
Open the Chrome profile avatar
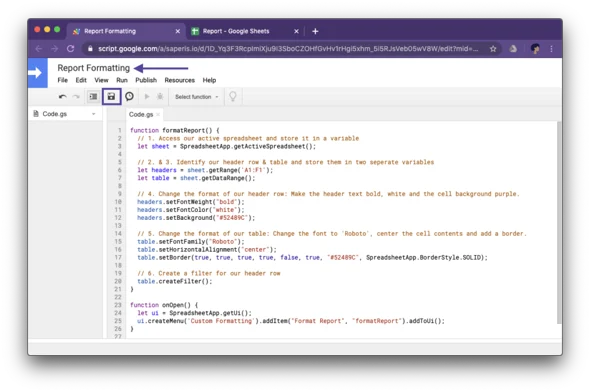(535, 49)
